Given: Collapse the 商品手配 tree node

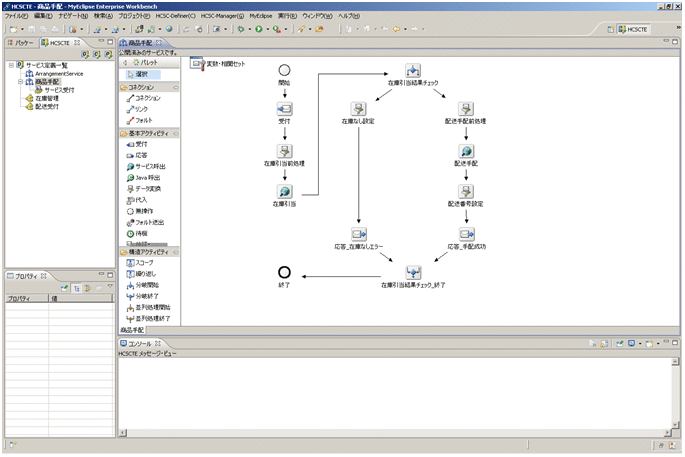Looking at the screenshot, I should pyautogui.click(x=21, y=82).
